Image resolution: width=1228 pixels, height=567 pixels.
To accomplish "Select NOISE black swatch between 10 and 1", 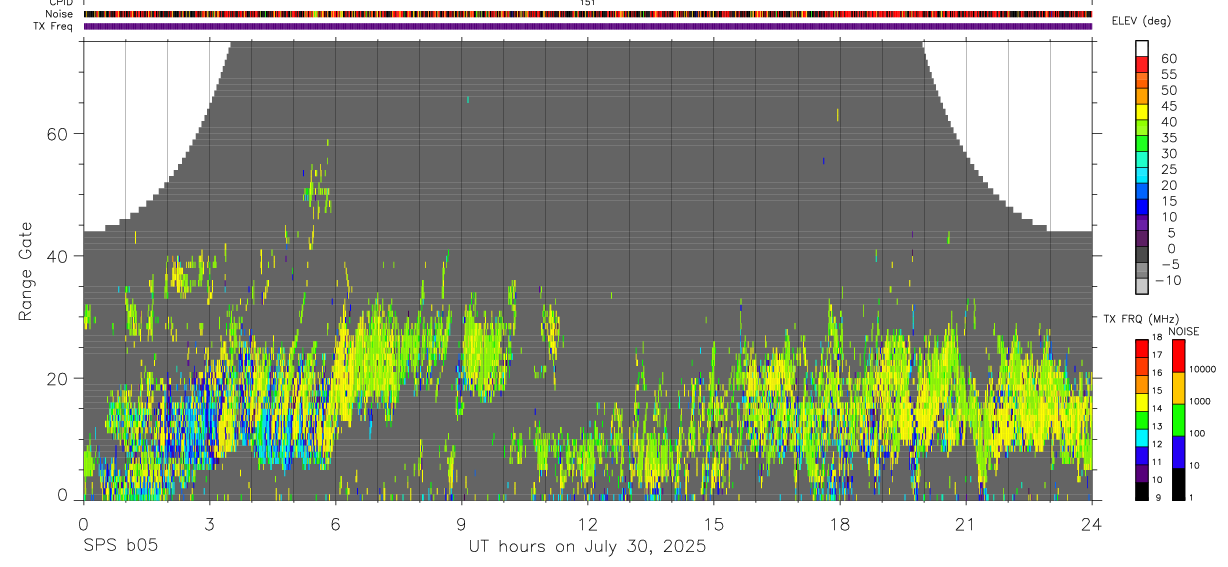I will [x=1178, y=483].
